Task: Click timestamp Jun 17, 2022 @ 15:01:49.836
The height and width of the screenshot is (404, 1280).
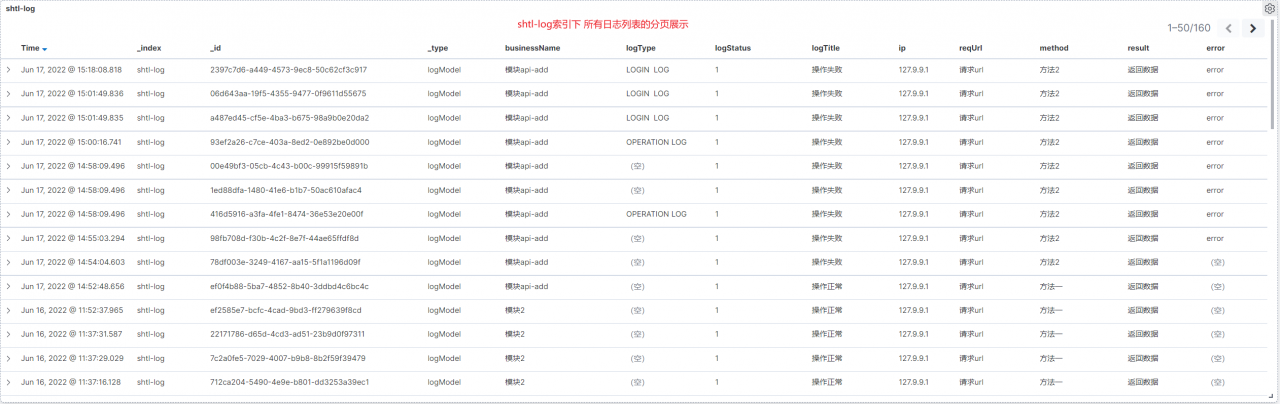Action: (x=72, y=94)
